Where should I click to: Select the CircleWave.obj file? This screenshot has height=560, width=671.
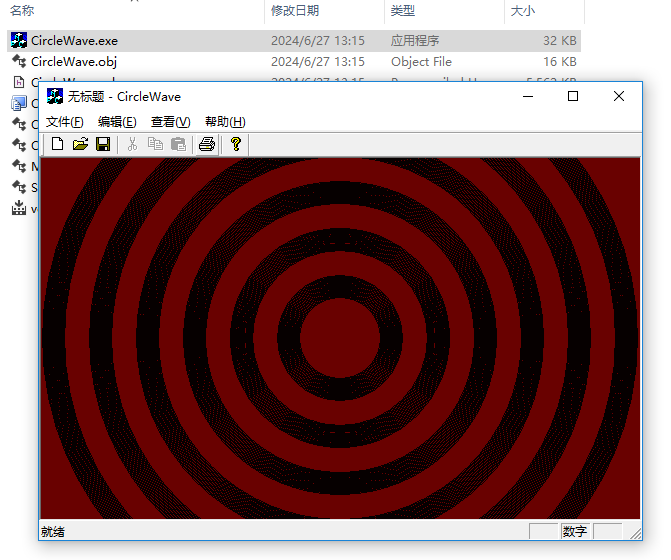click(73, 61)
